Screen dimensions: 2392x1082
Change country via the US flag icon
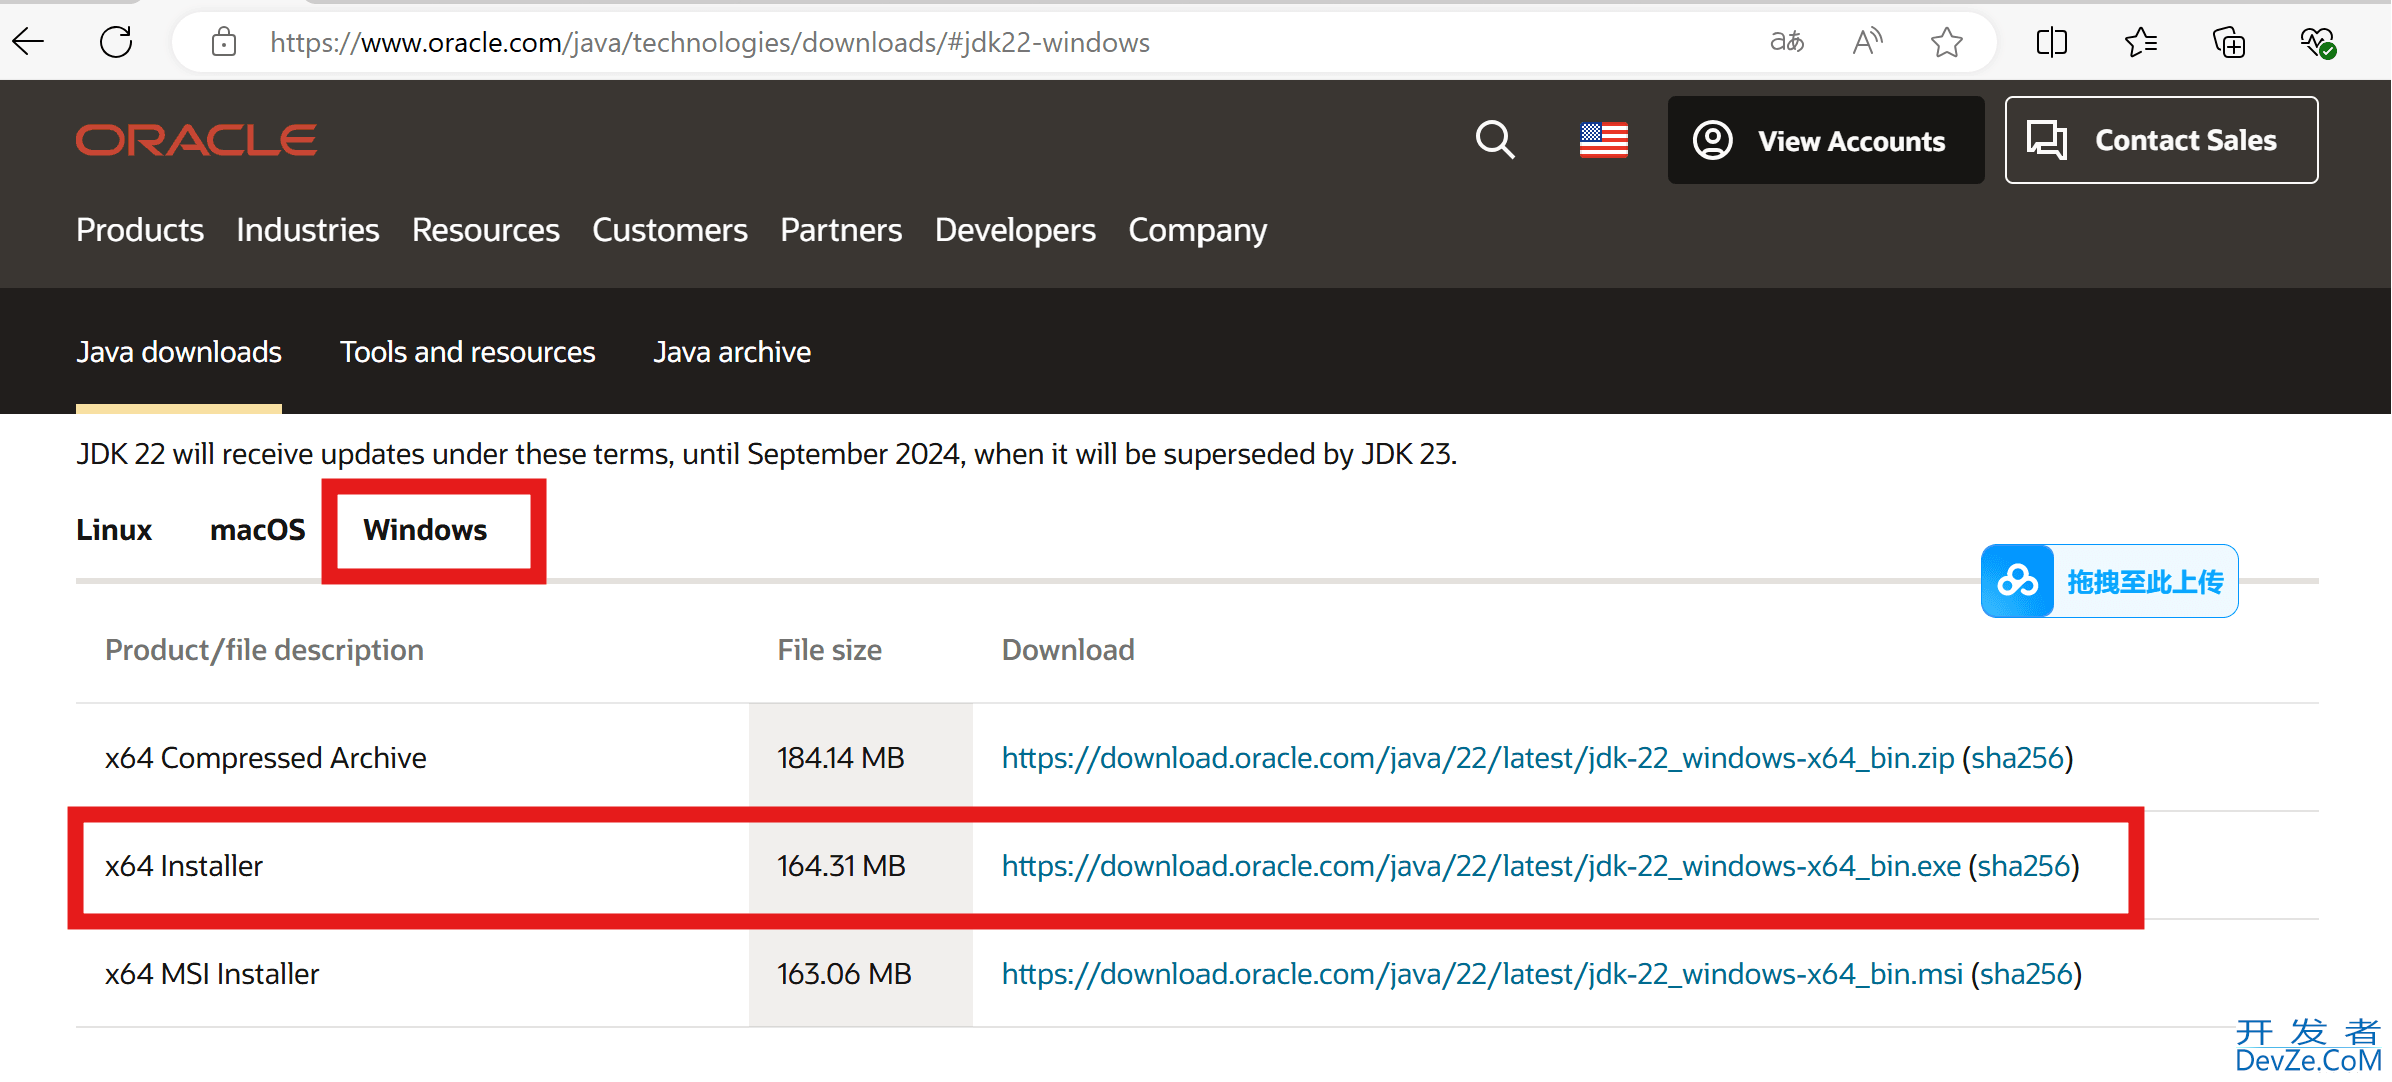(1604, 140)
